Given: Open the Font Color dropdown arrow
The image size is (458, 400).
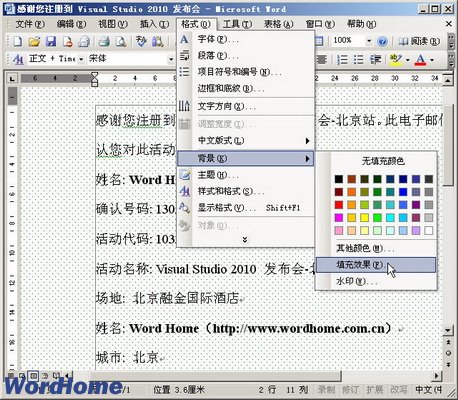Looking at the screenshot, I should coord(432,60).
